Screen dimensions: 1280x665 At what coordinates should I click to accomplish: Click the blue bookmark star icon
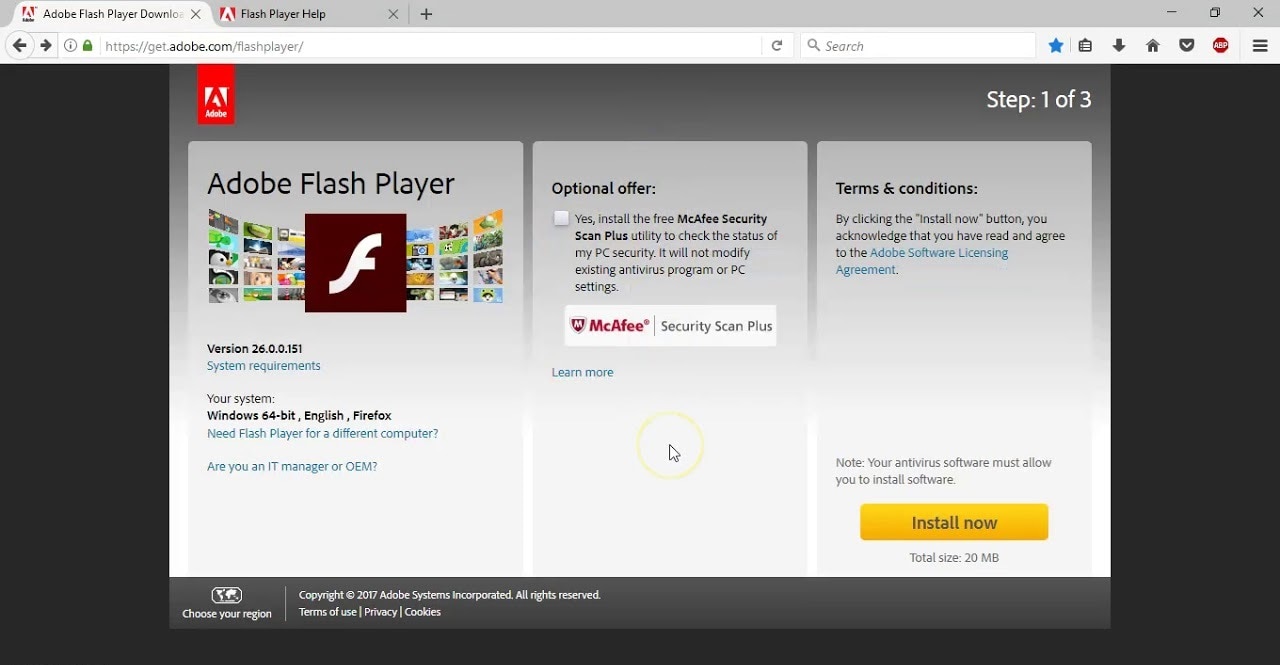coord(1056,46)
